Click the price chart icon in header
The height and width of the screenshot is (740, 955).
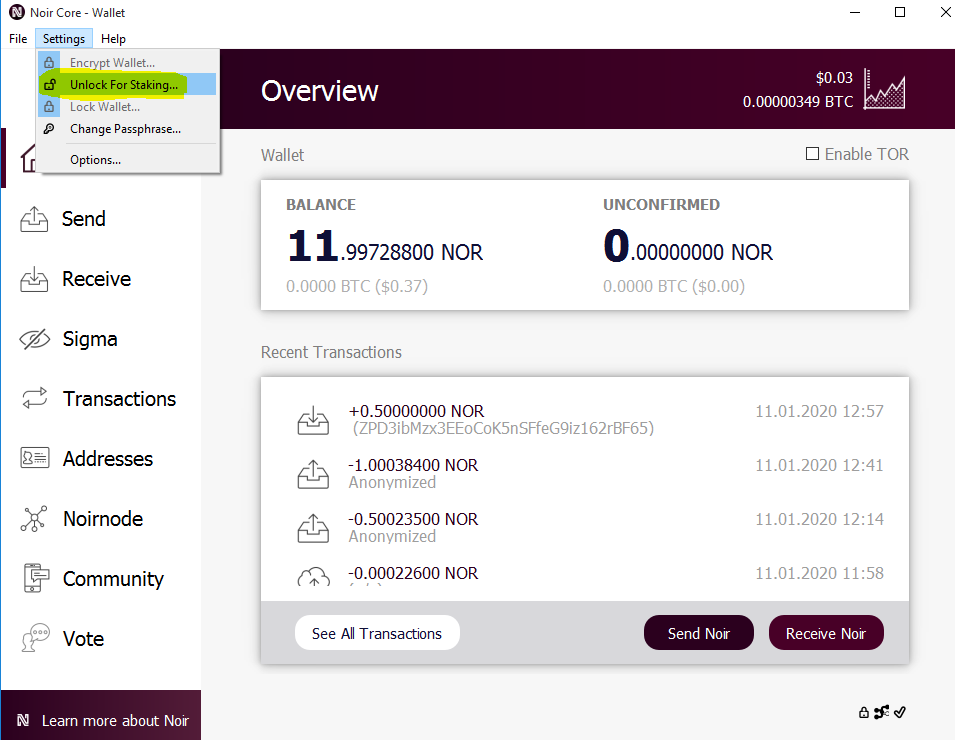click(x=885, y=89)
